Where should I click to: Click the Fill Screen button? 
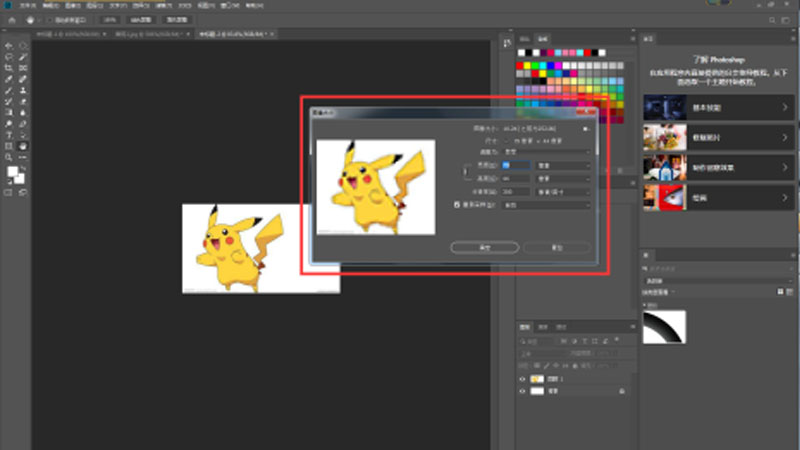177,20
